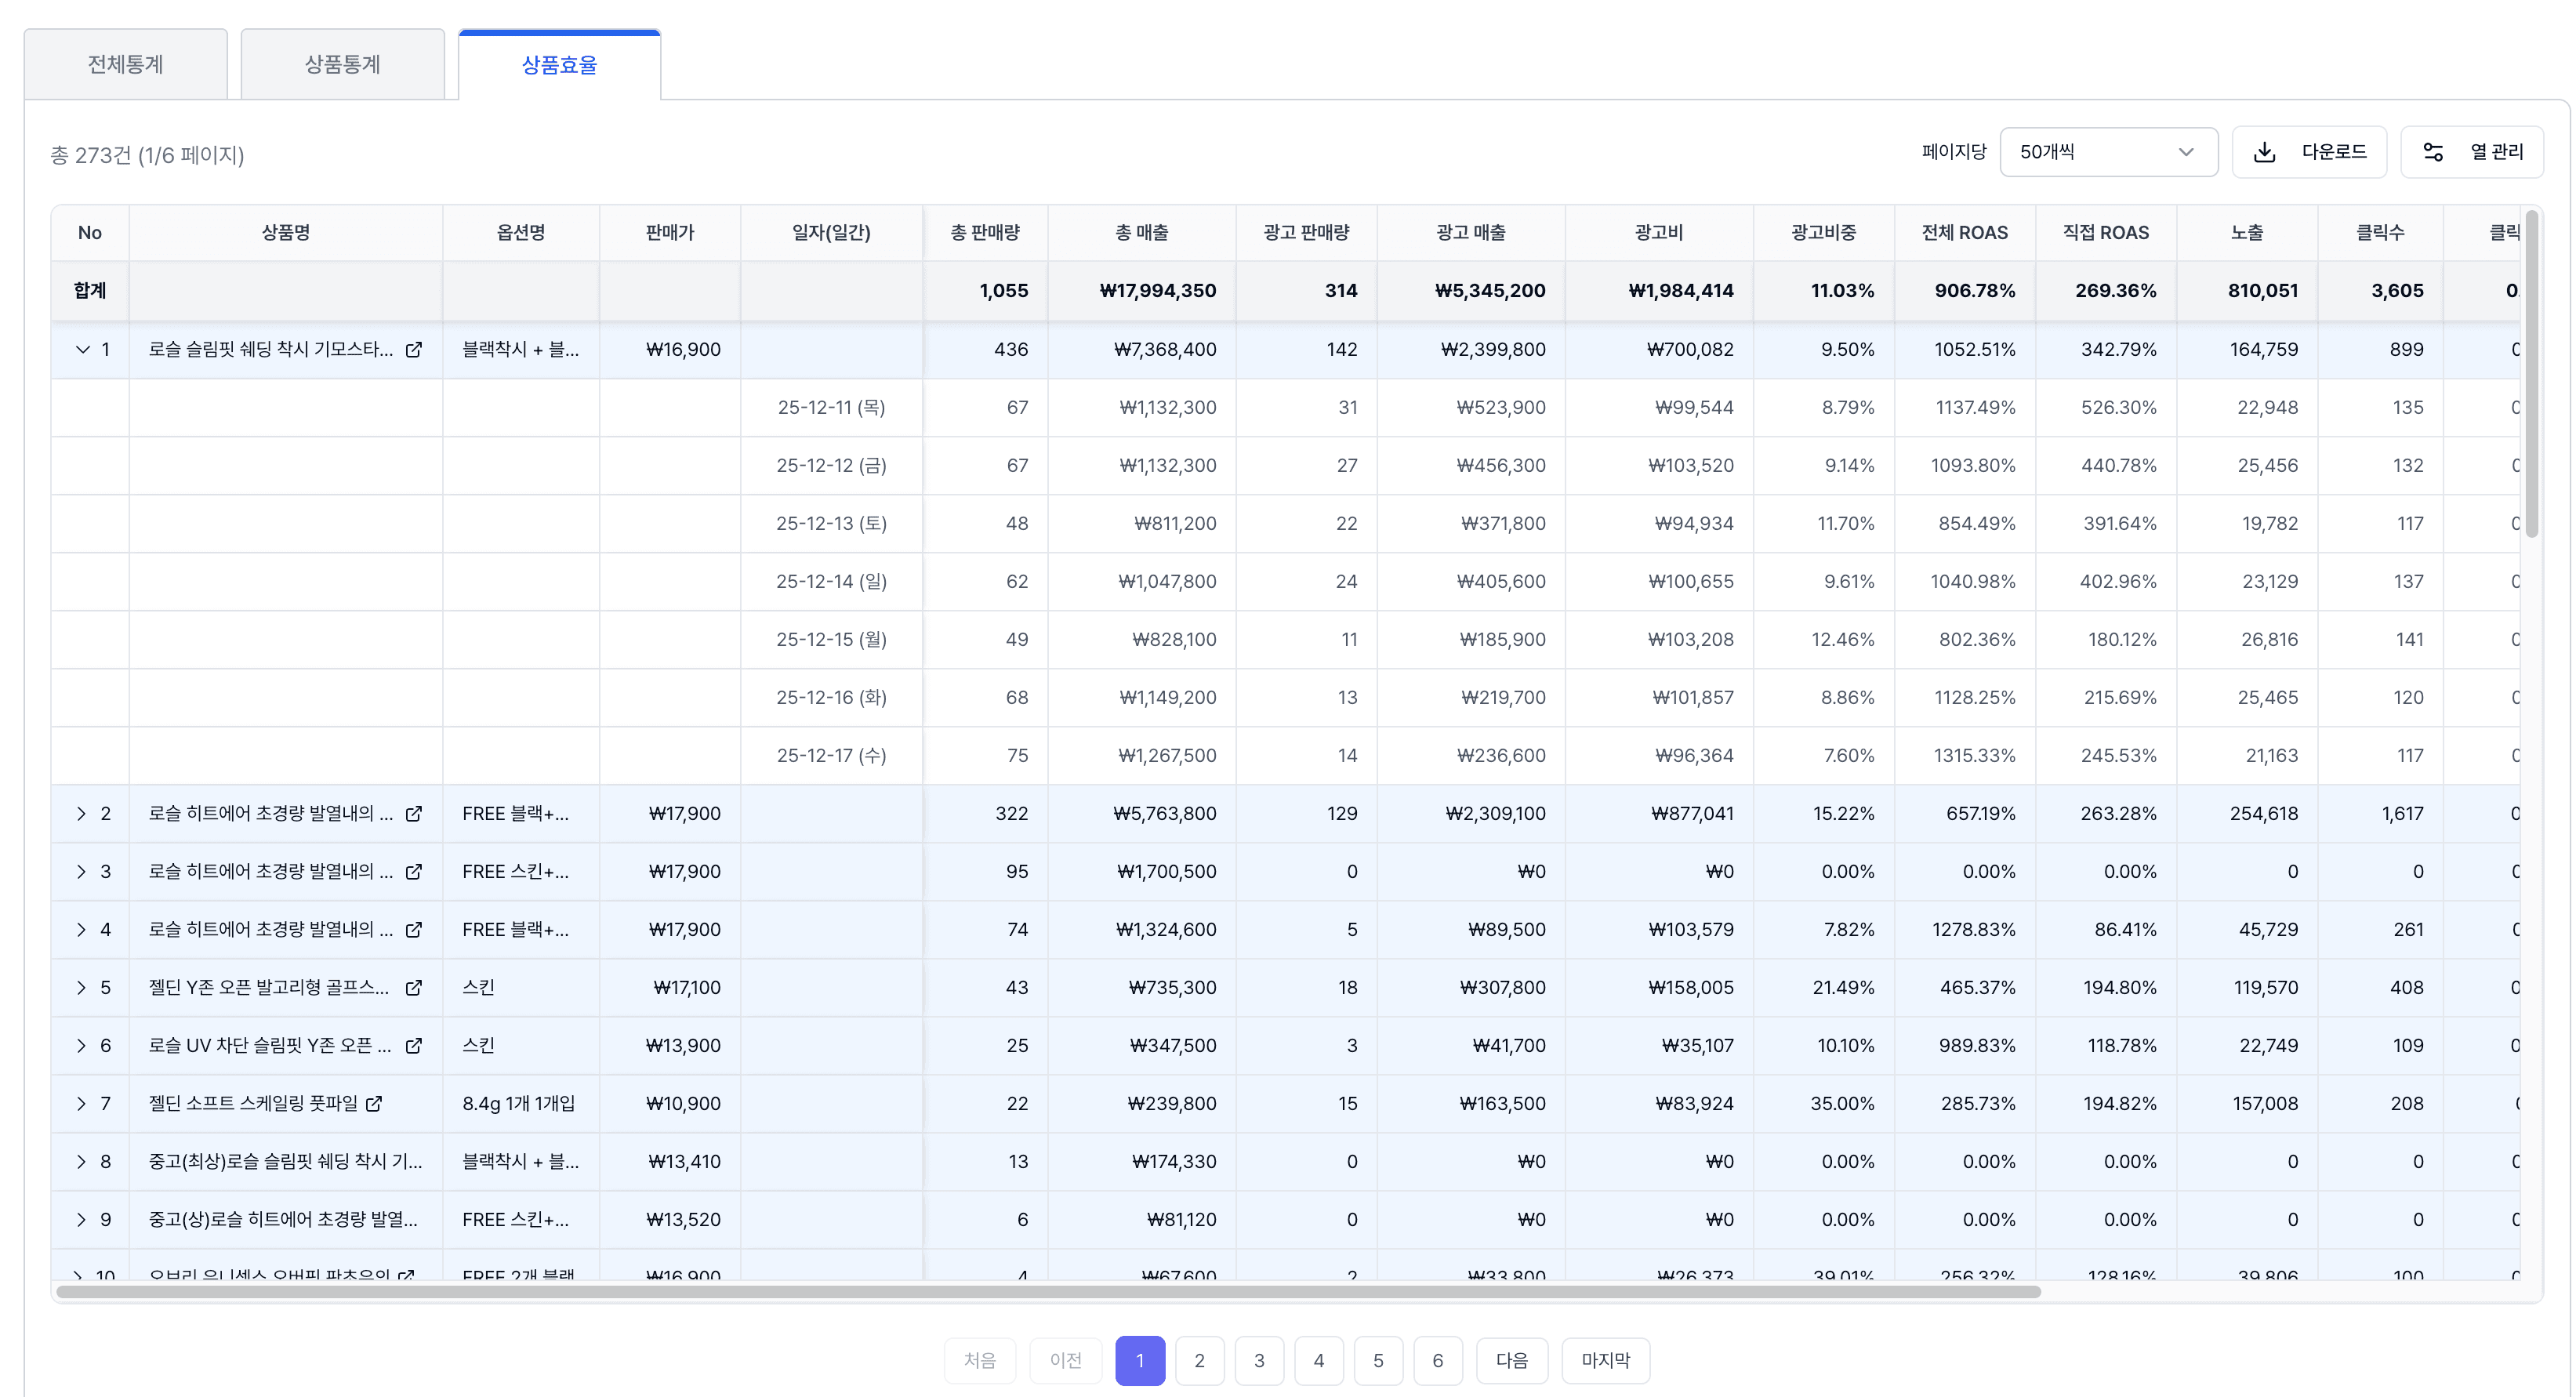
Task: Go to pagination page 3
Action: click(1259, 1360)
